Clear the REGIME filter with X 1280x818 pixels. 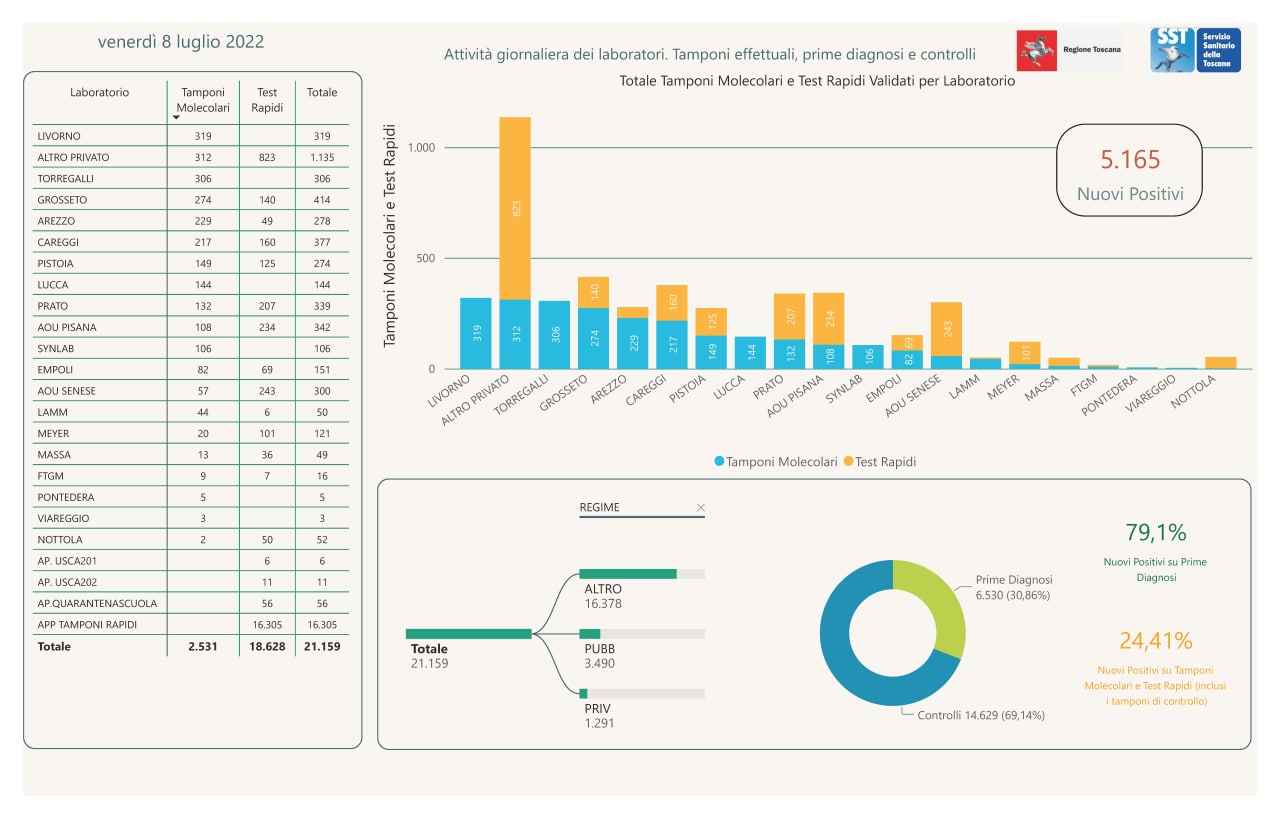tap(700, 508)
